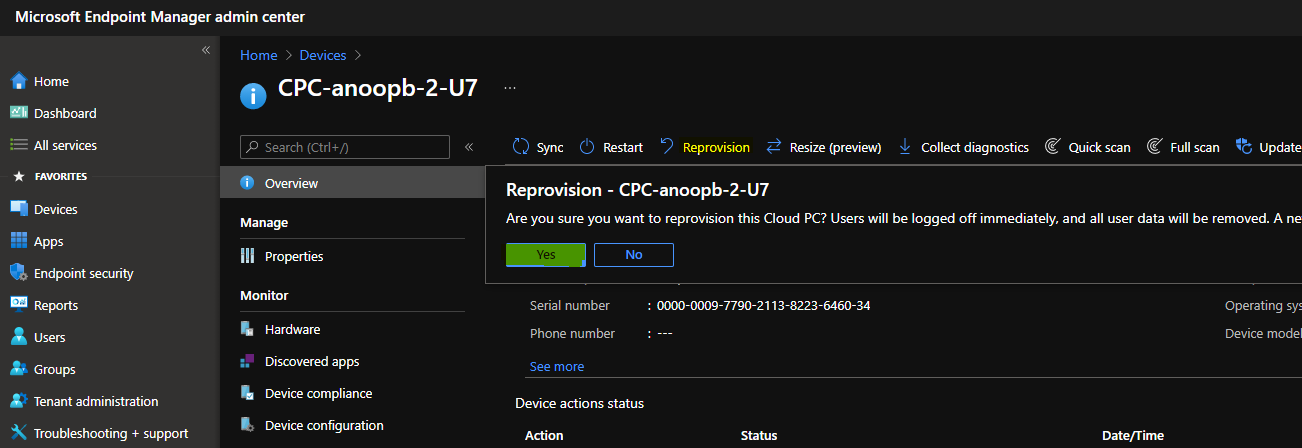Open the Dashboard chart icon
Screen dimensions: 1302x448
point(18,113)
